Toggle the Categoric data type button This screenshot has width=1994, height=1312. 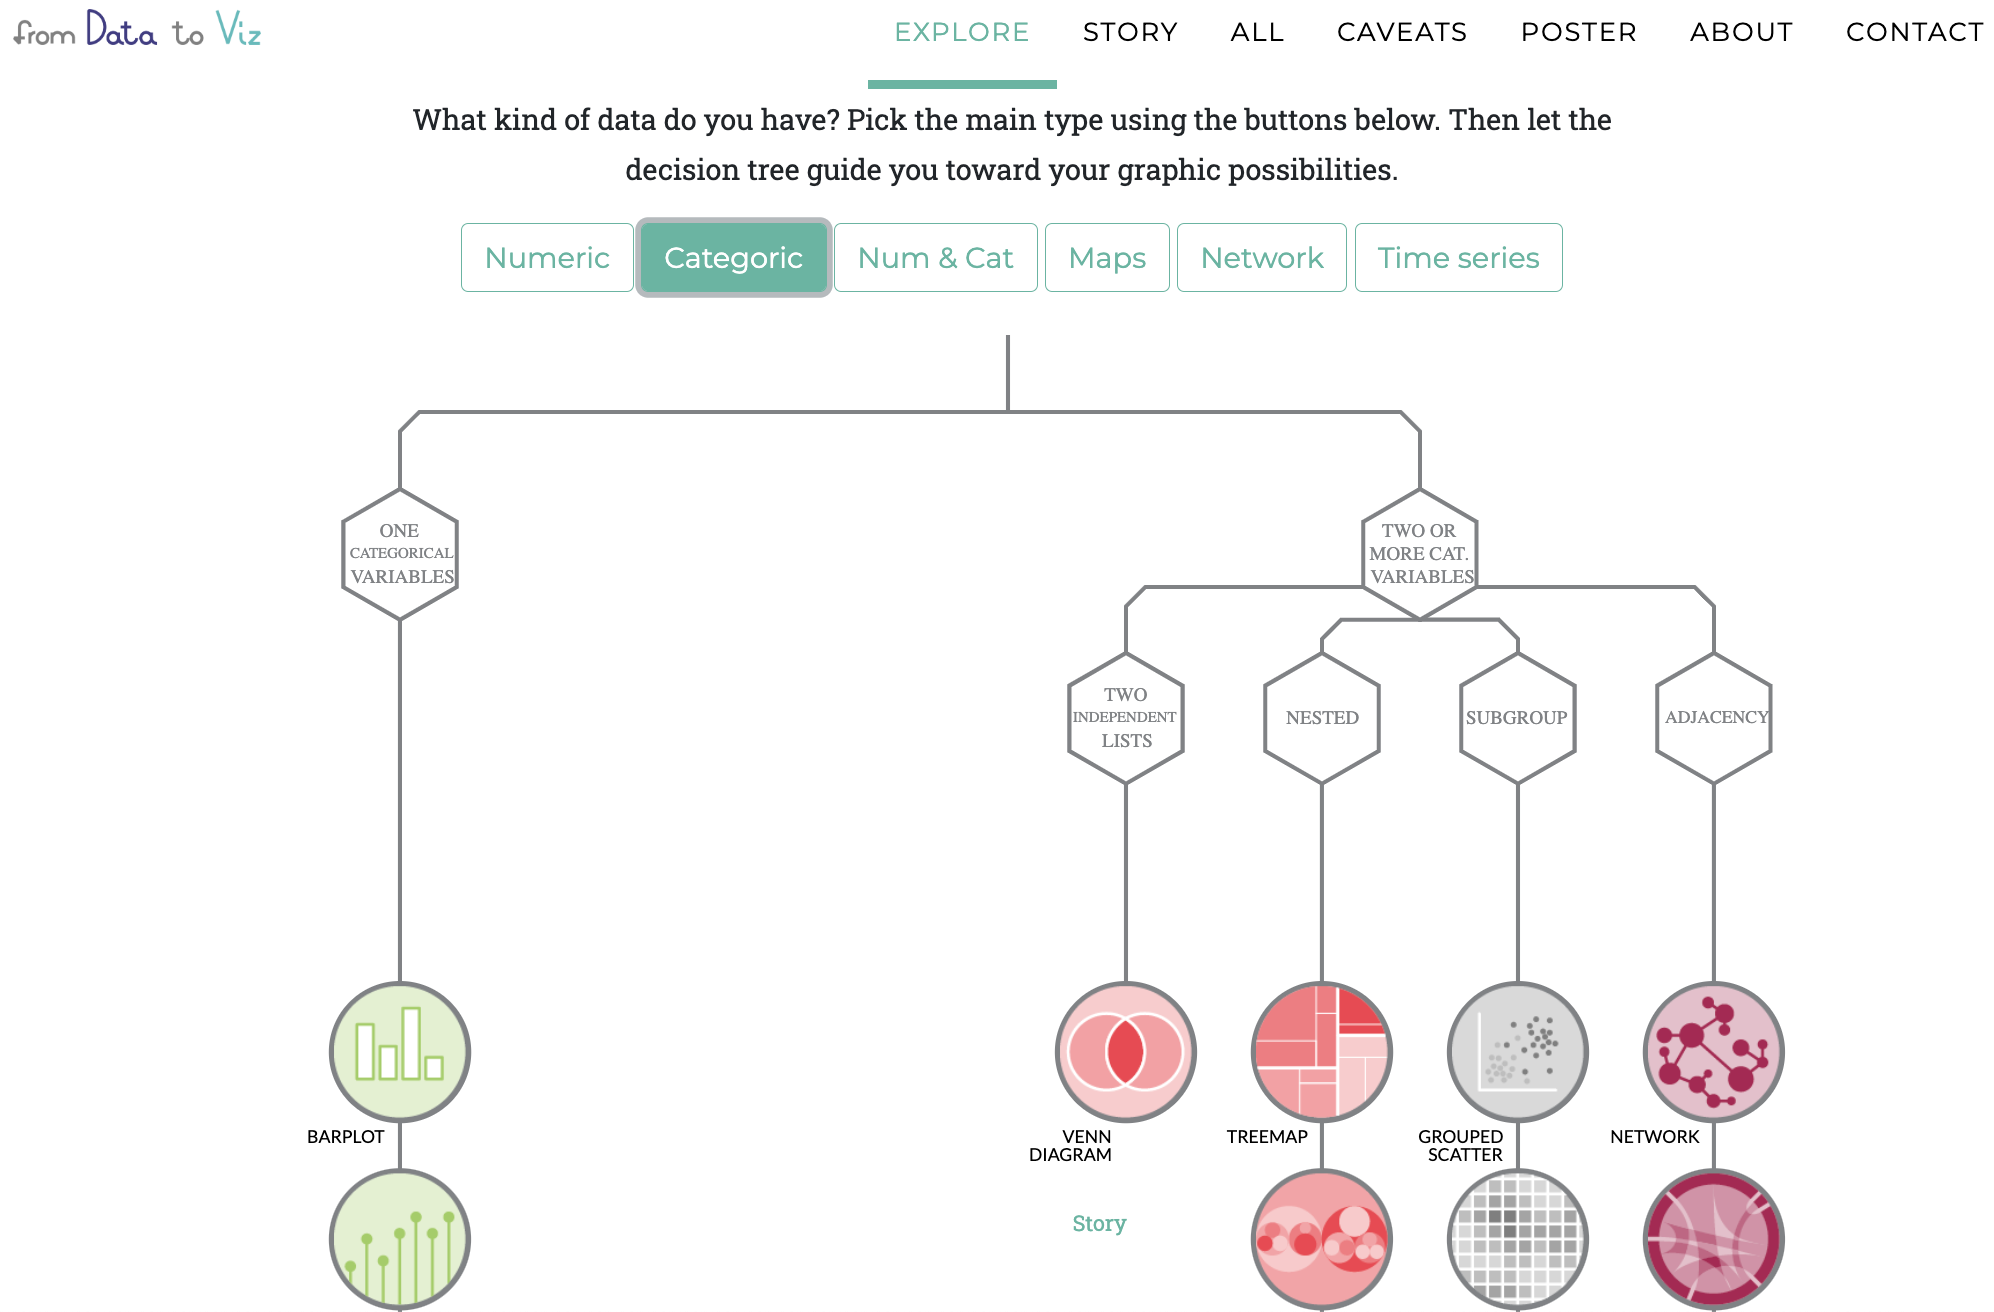(x=734, y=258)
